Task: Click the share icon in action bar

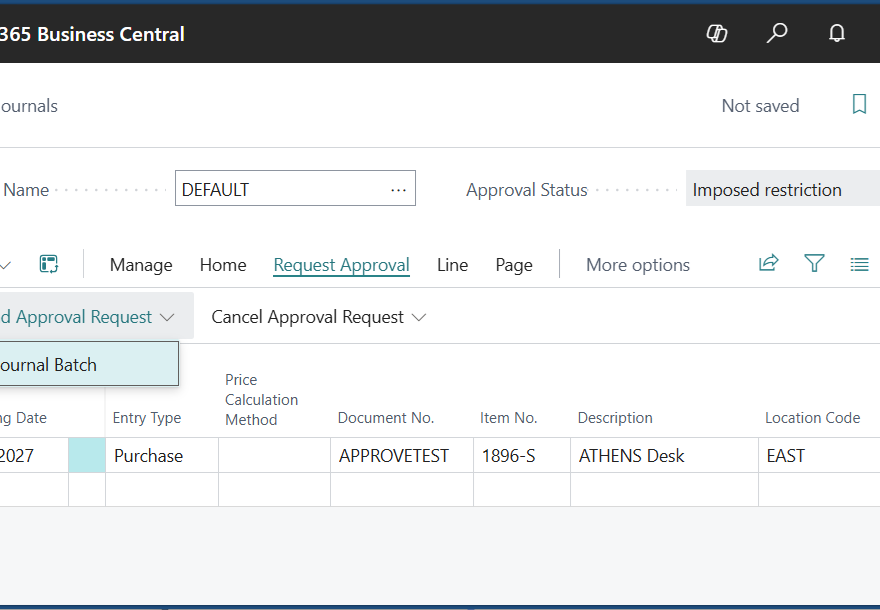Action: pyautogui.click(x=768, y=264)
